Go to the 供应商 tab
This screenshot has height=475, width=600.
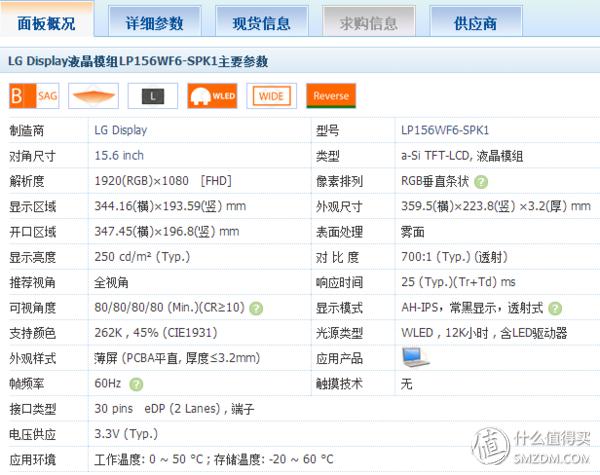[476, 22]
